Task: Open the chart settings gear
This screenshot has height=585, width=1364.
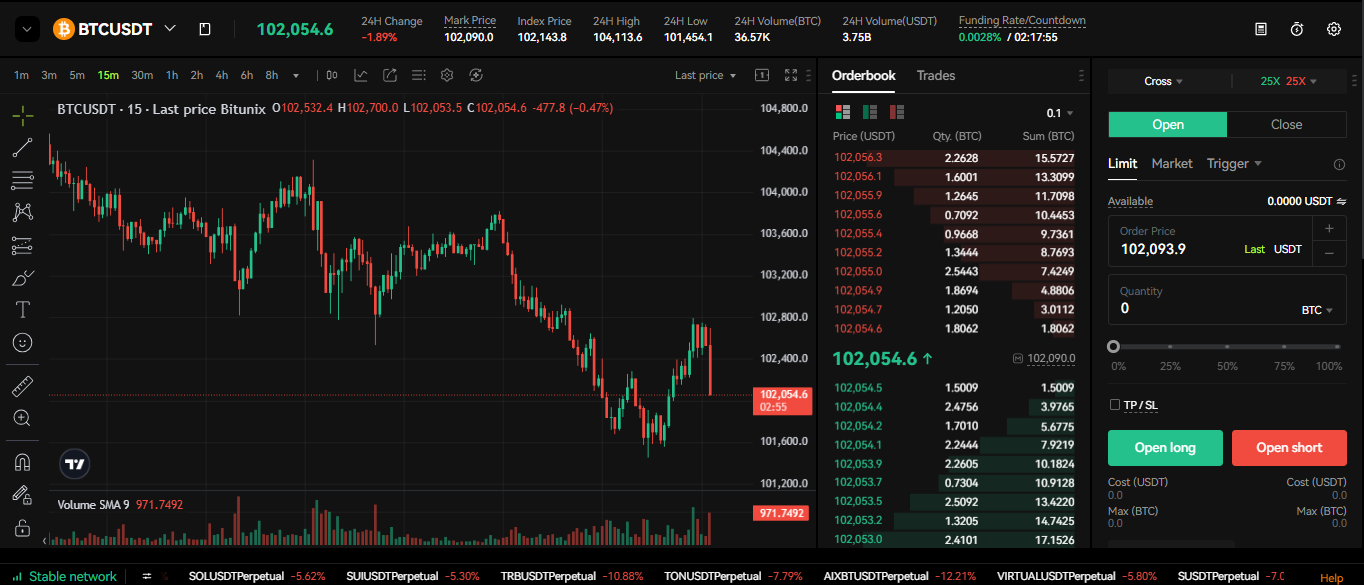Action: coord(447,74)
